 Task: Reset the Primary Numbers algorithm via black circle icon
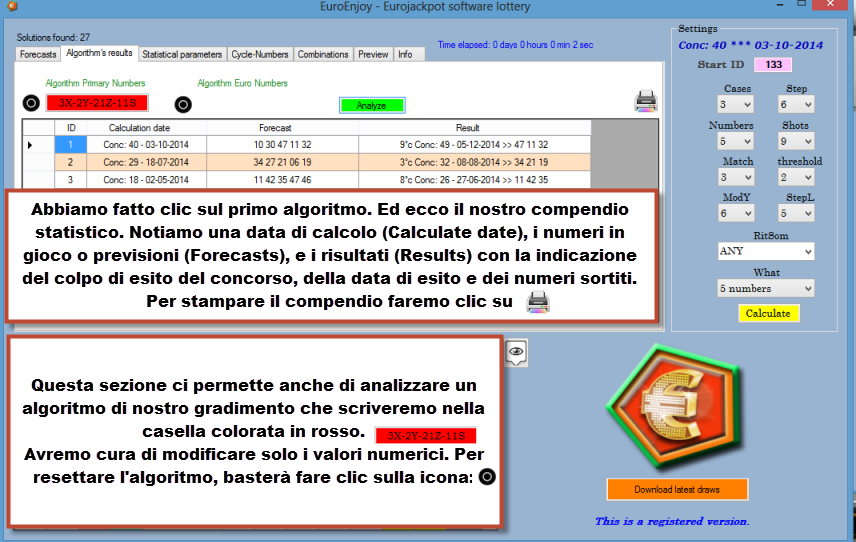(x=31, y=103)
